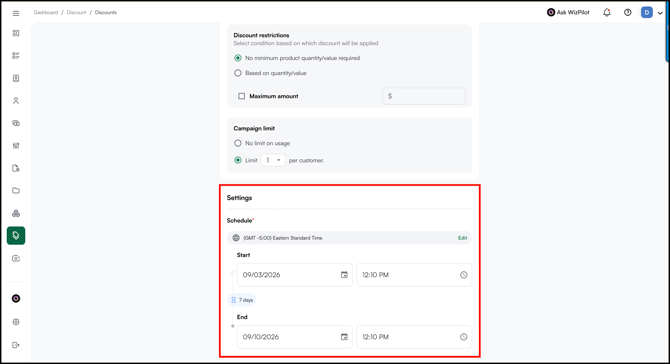This screenshot has width=670, height=364.
Task: Open the settings gear in sidebar
Action: click(16, 322)
